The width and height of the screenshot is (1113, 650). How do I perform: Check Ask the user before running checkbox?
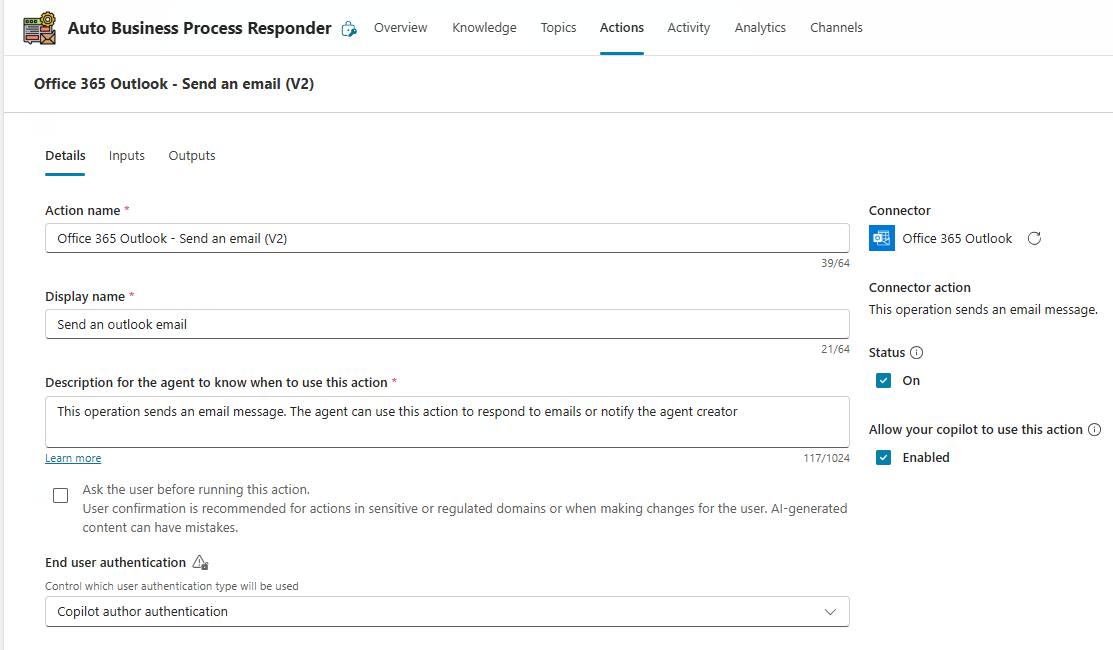tap(60, 495)
